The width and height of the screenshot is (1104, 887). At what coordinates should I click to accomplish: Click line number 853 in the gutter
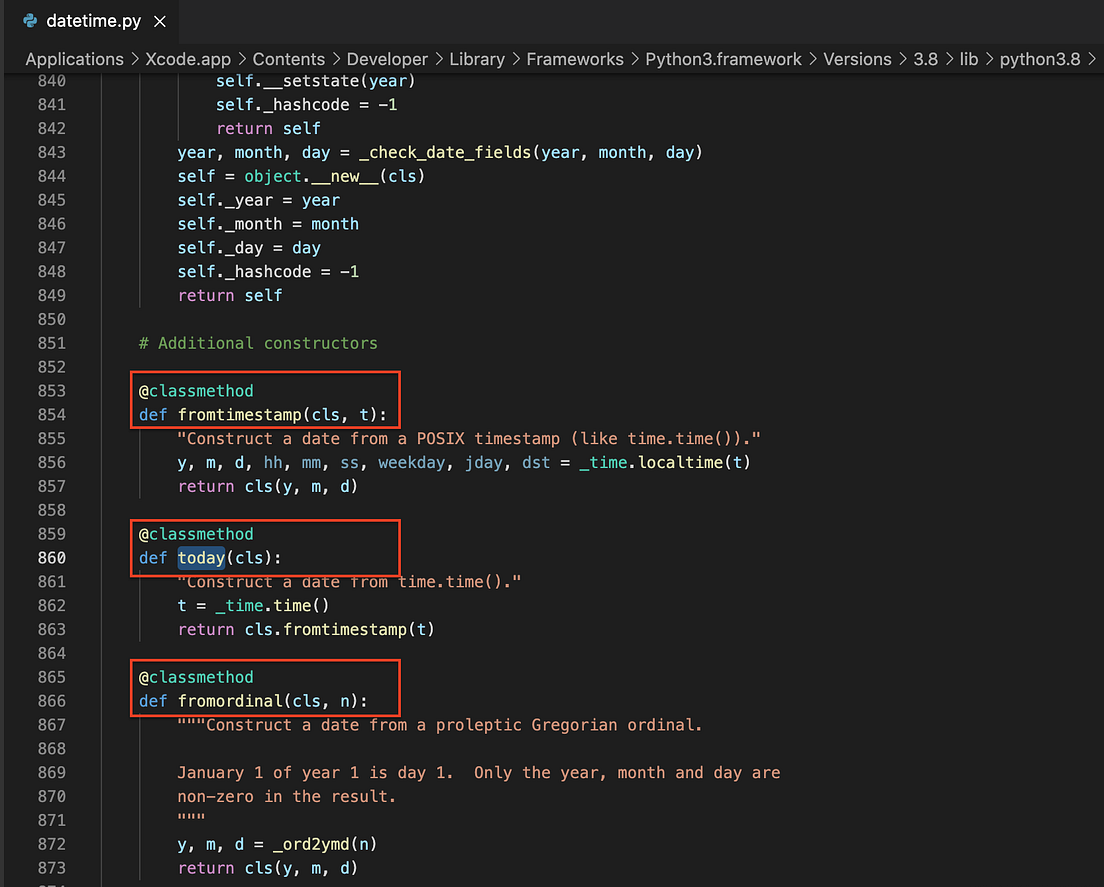click(x=52, y=390)
